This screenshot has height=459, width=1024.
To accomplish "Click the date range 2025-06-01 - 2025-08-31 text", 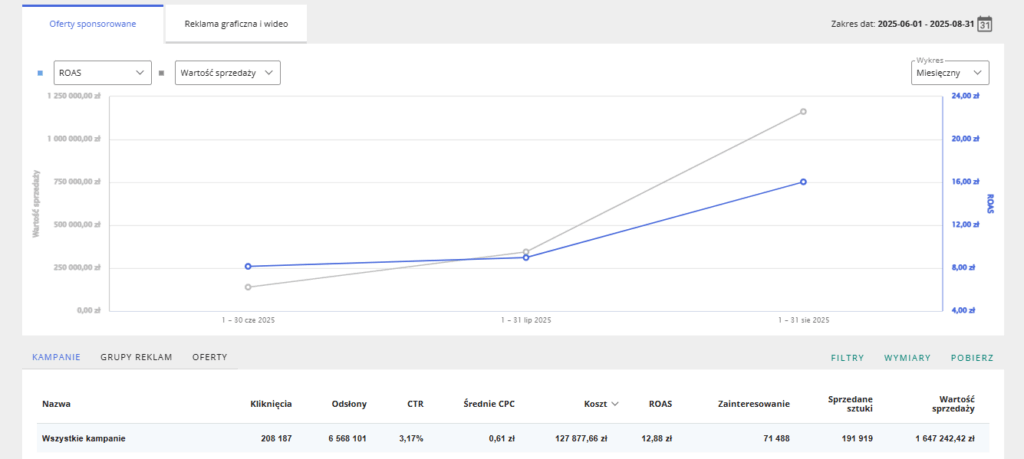I will (923, 23).
